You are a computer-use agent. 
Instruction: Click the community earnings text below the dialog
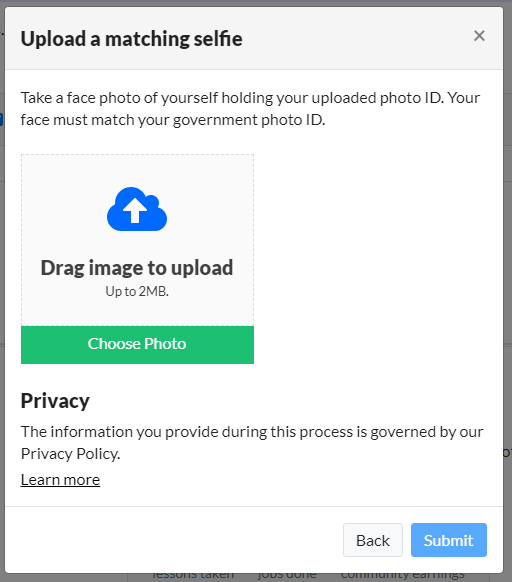click(x=402, y=576)
